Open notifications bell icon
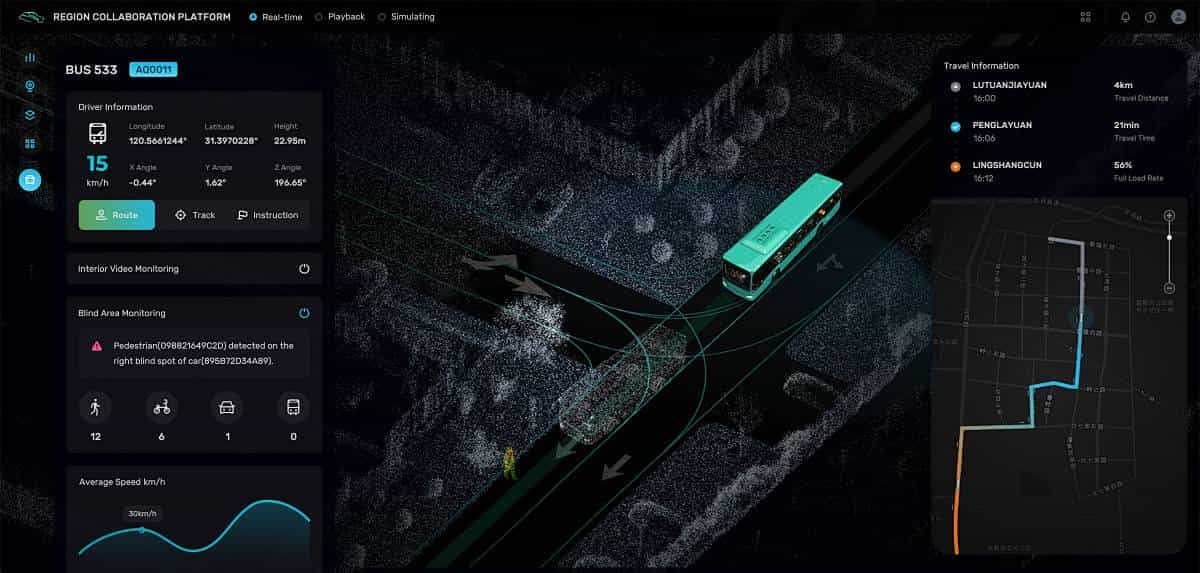 1125,17
